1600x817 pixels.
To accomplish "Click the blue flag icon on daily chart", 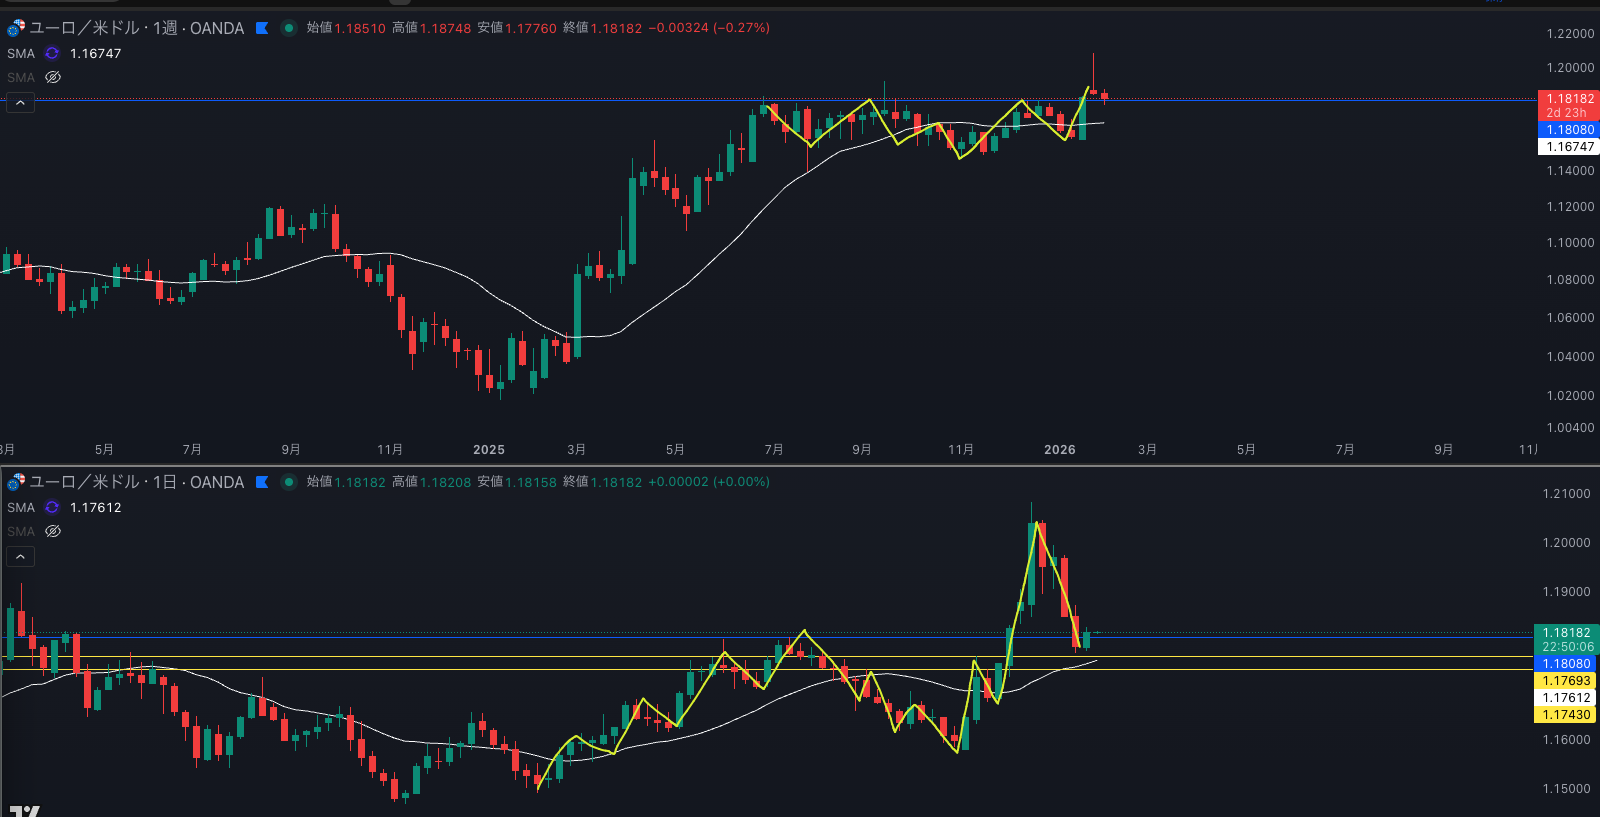I will [262, 482].
